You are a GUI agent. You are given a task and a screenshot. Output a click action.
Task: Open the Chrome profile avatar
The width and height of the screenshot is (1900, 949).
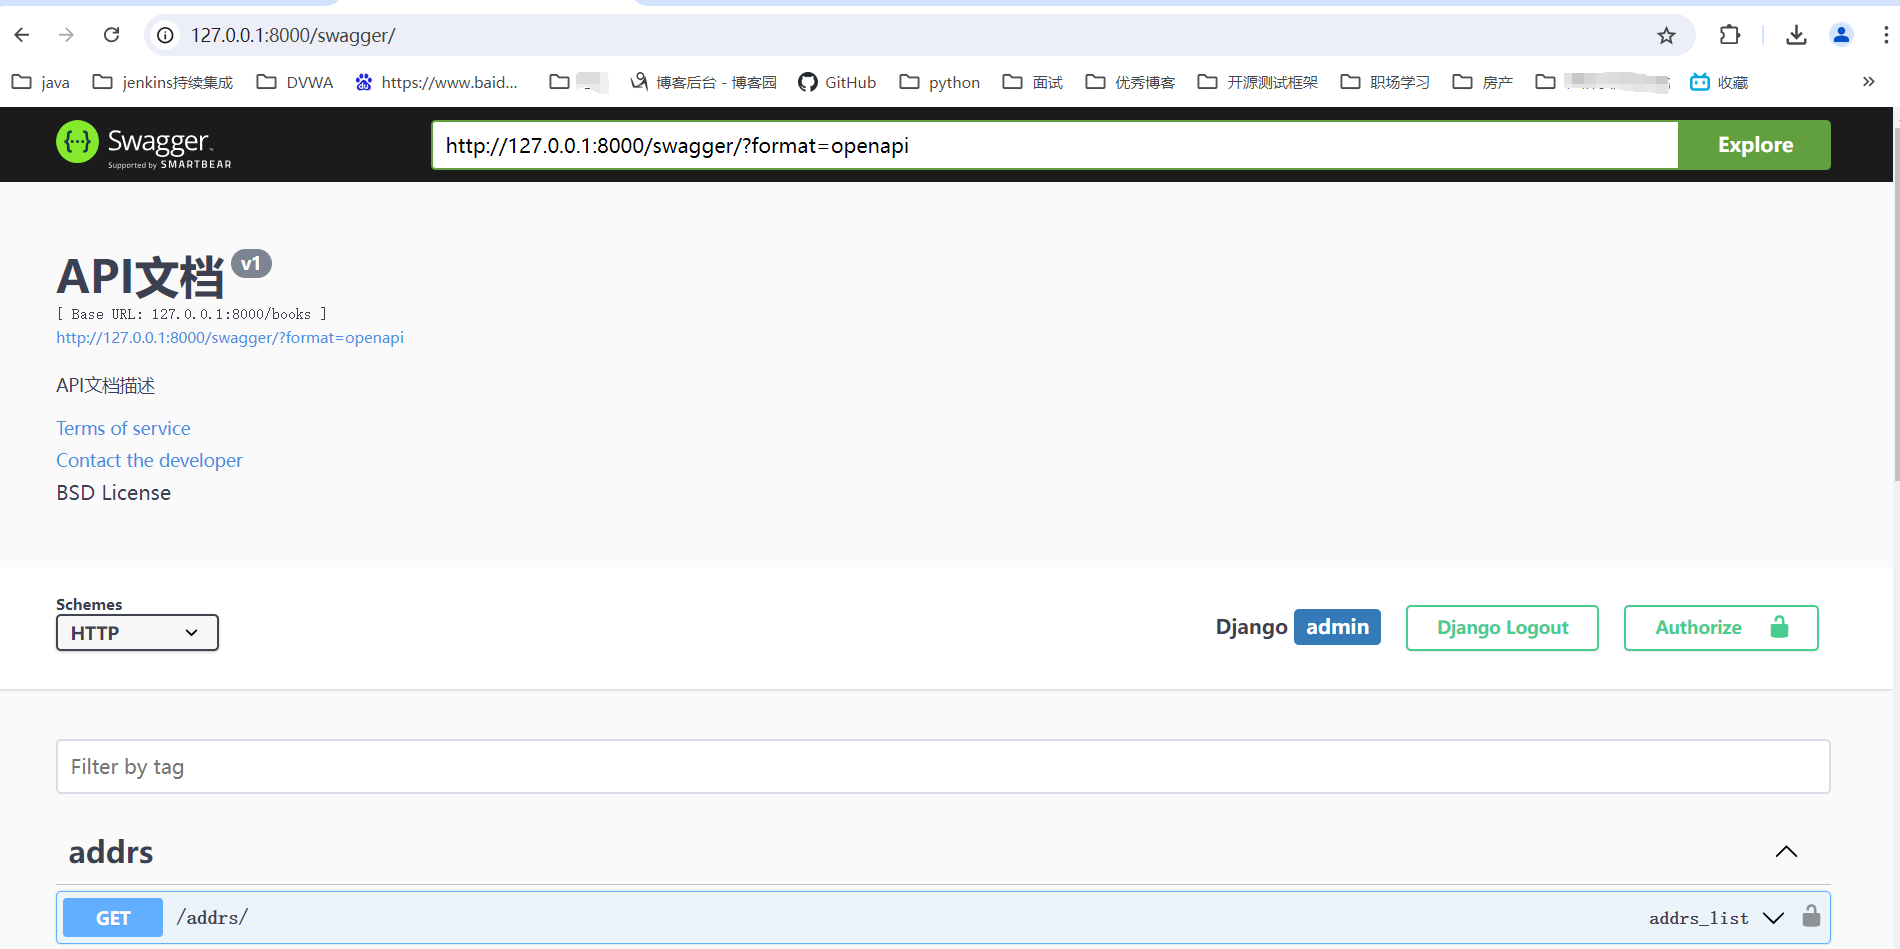click(1841, 35)
